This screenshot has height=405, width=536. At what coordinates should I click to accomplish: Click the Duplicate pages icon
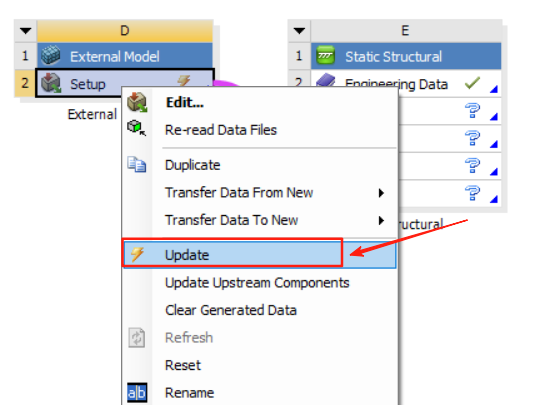(136, 164)
